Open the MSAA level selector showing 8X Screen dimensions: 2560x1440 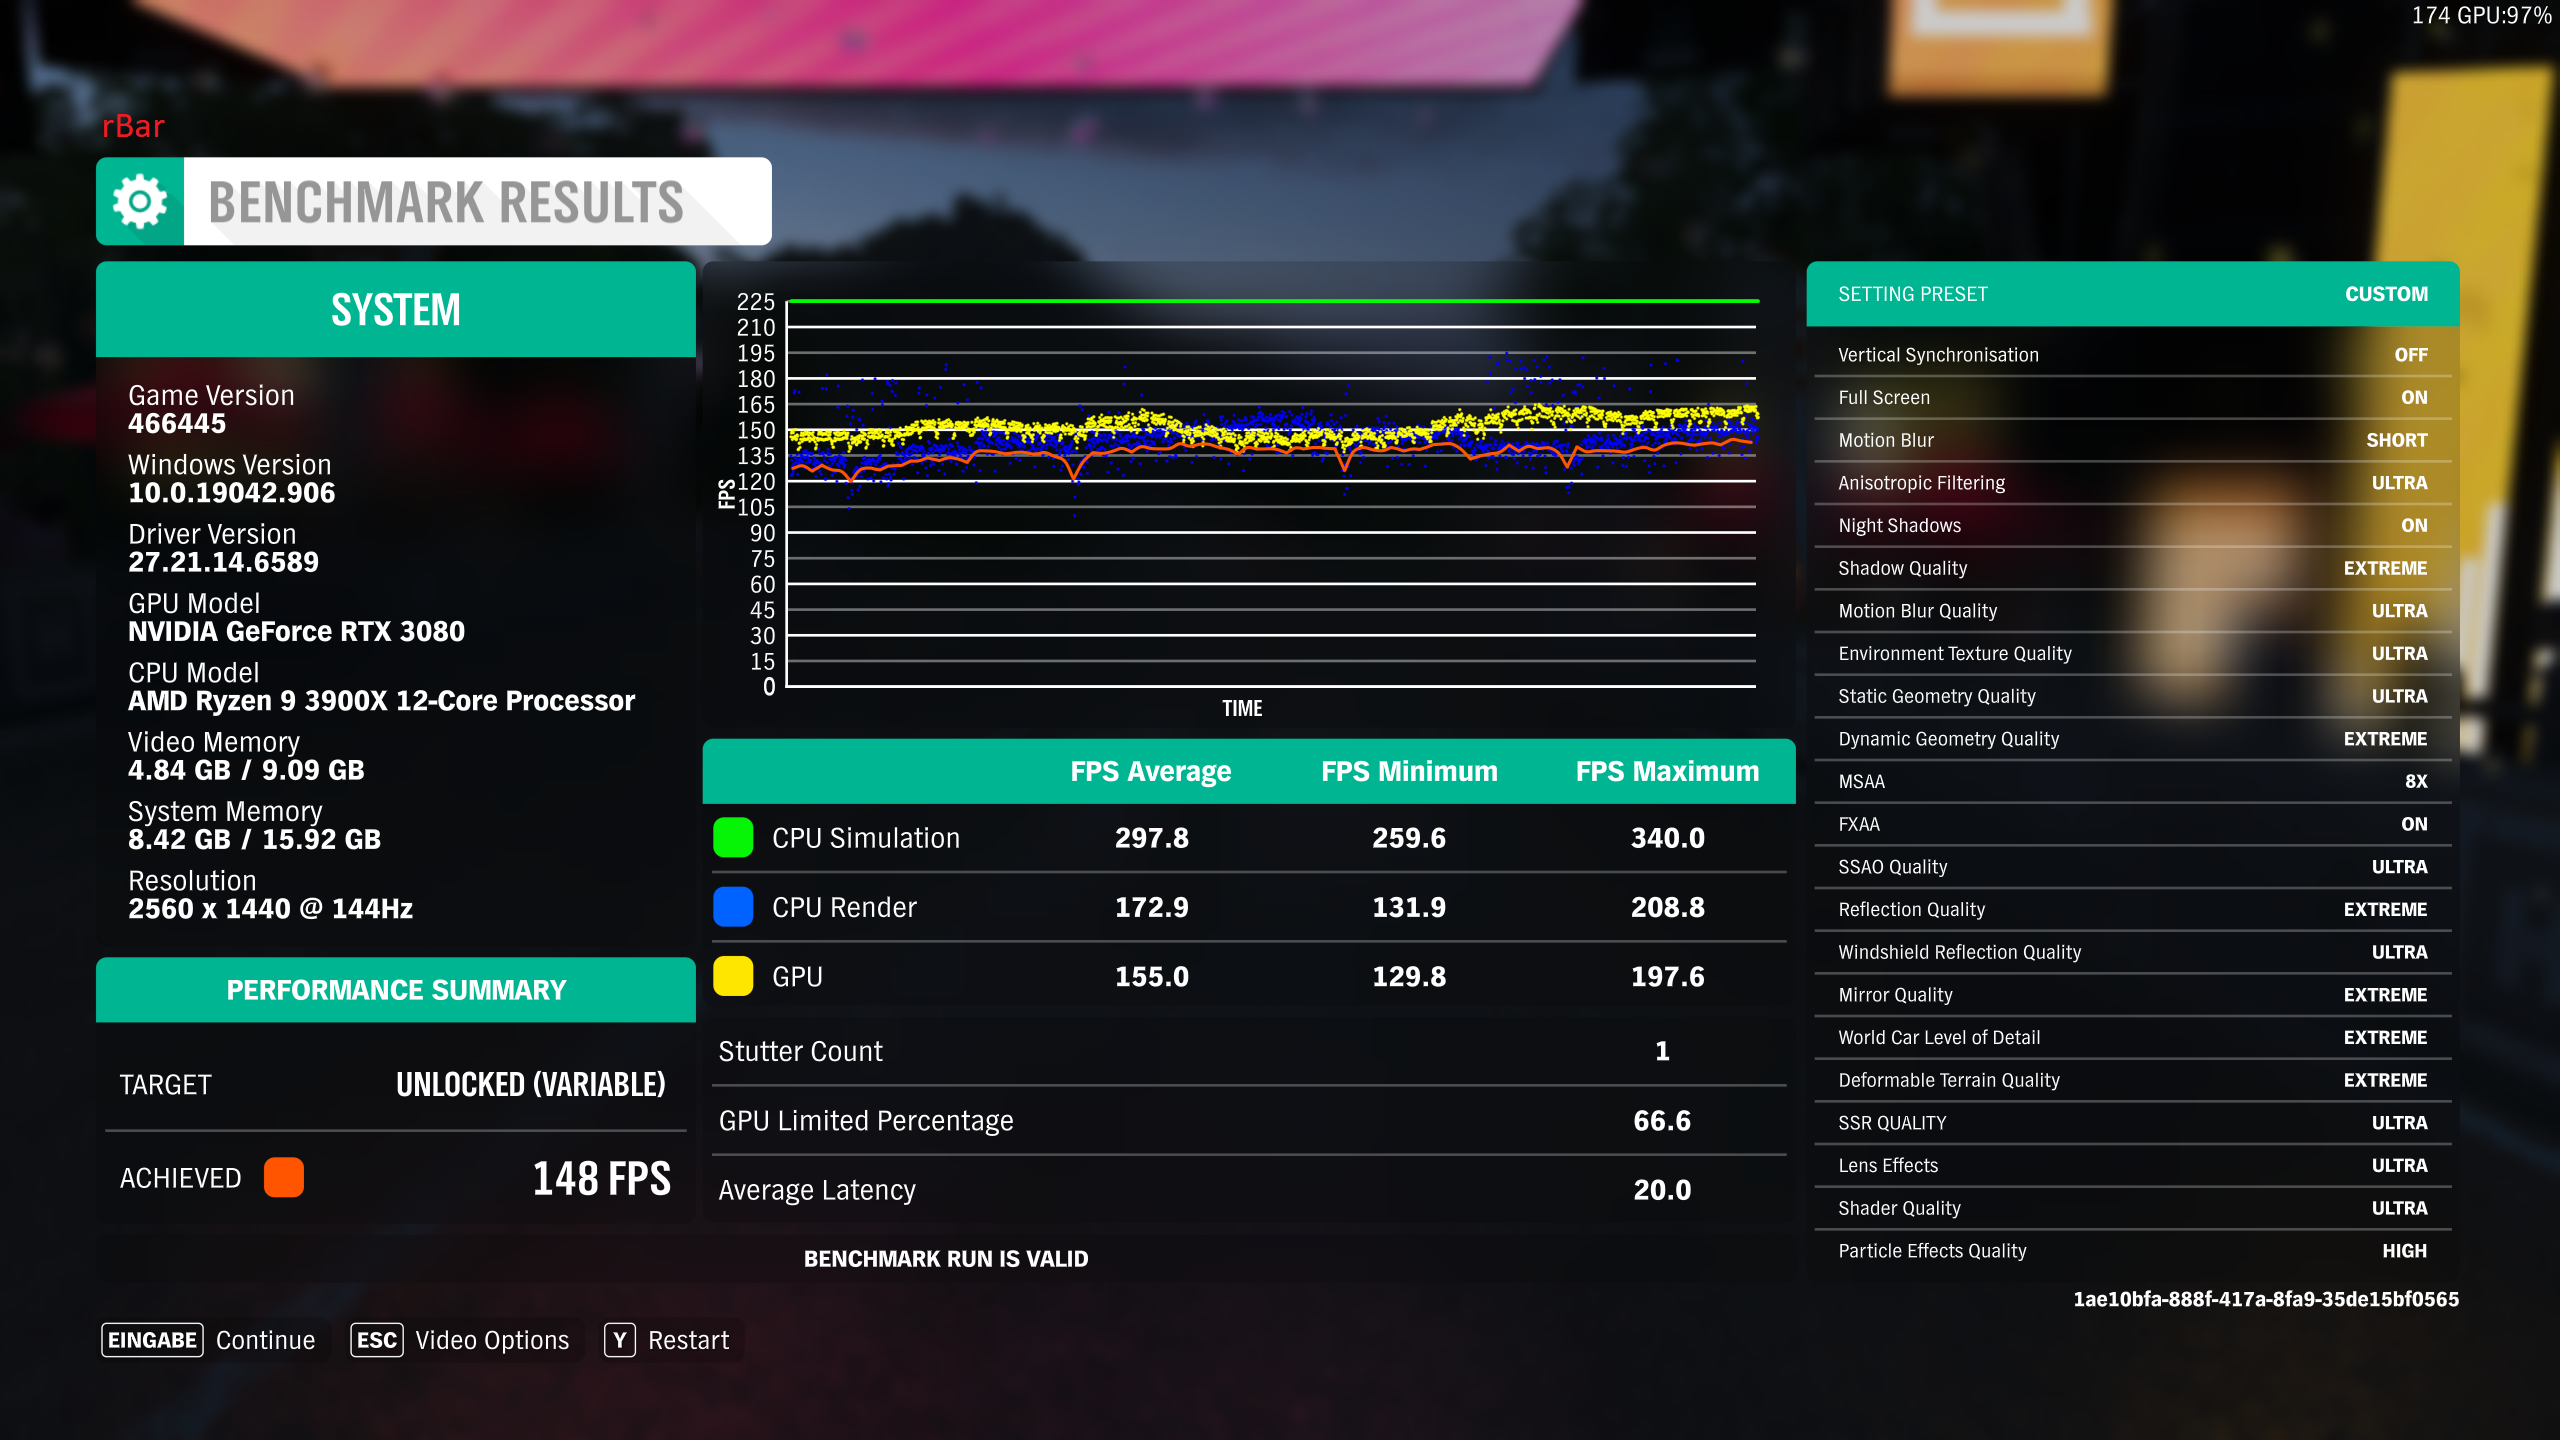coord(2132,781)
